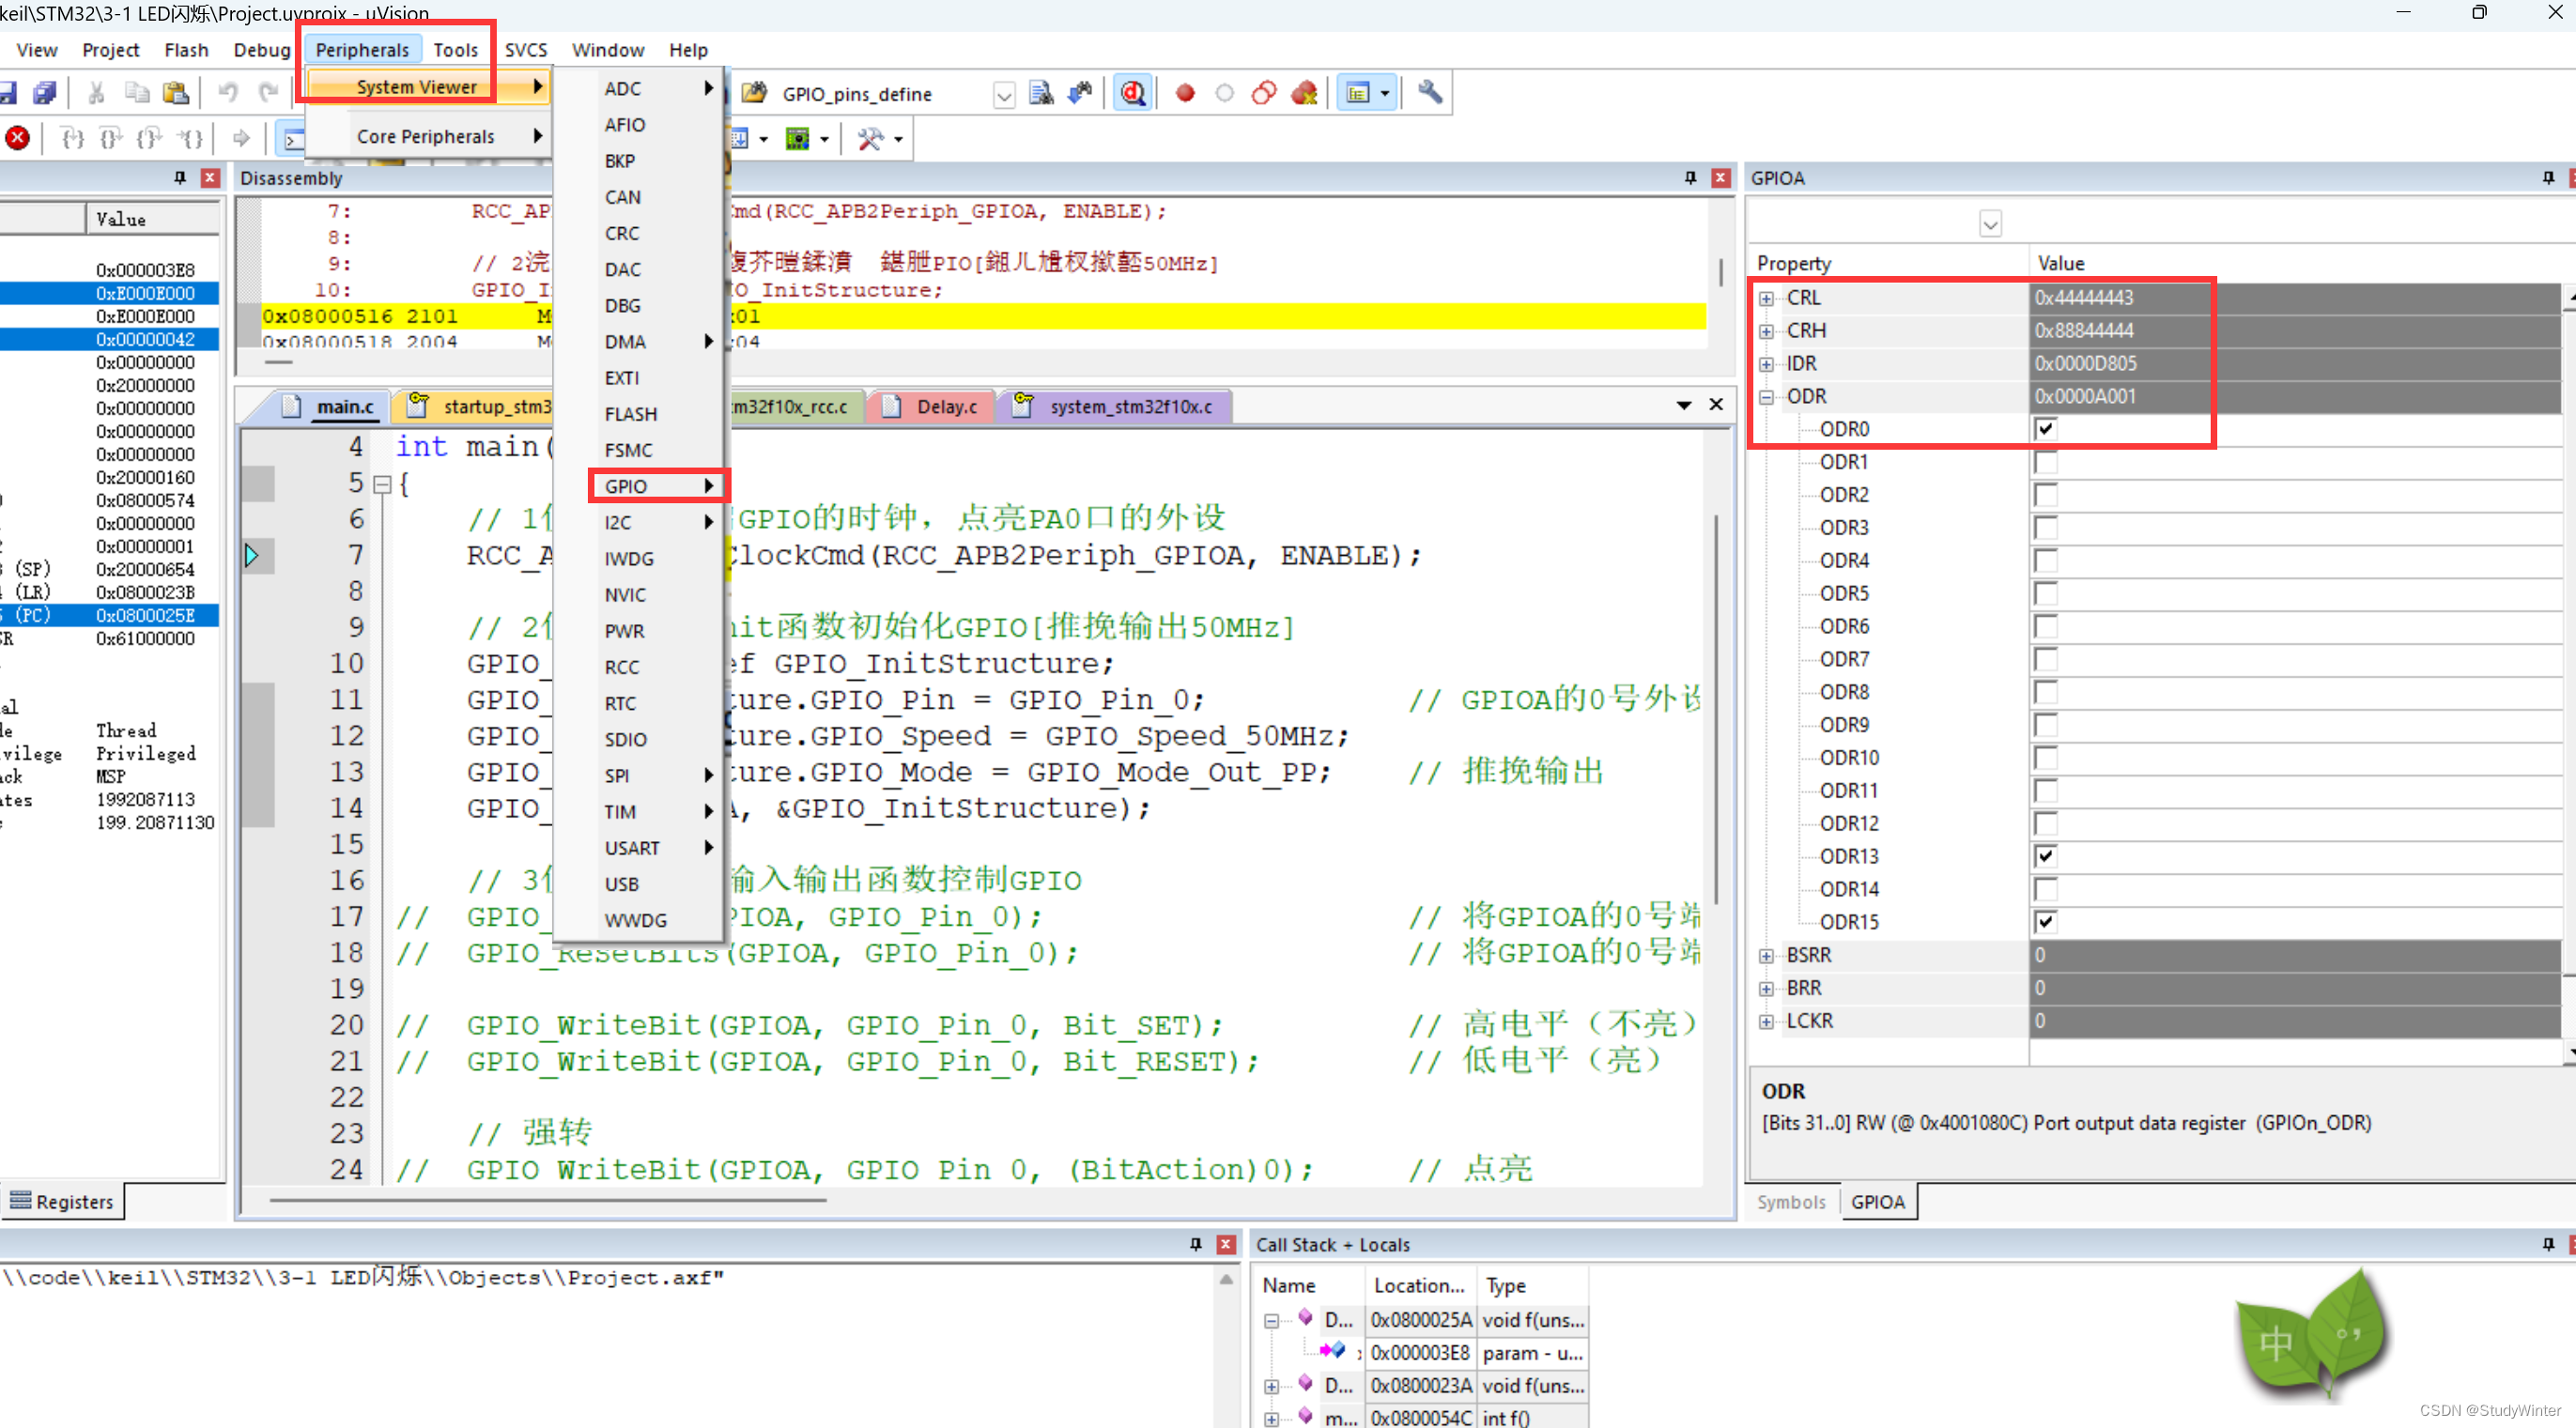The image size is (2576, 1428).
Task: Check the ODR1 checkbox
Action: pyautogui.click(x=2045, y=462)
